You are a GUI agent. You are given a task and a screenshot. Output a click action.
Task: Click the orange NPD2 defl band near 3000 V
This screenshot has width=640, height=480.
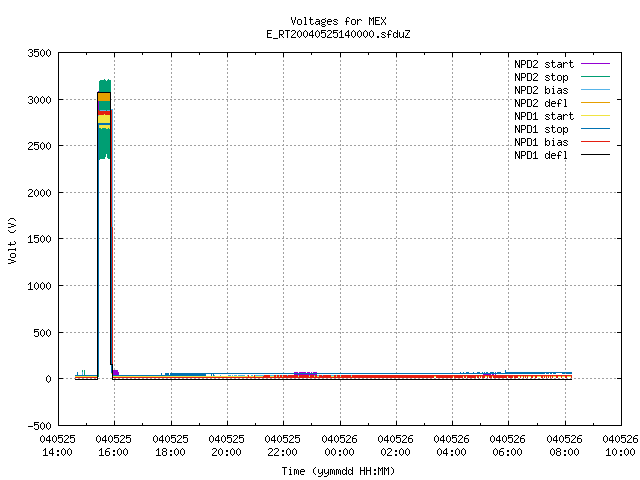pyautogui.click(x=104, y=97)
